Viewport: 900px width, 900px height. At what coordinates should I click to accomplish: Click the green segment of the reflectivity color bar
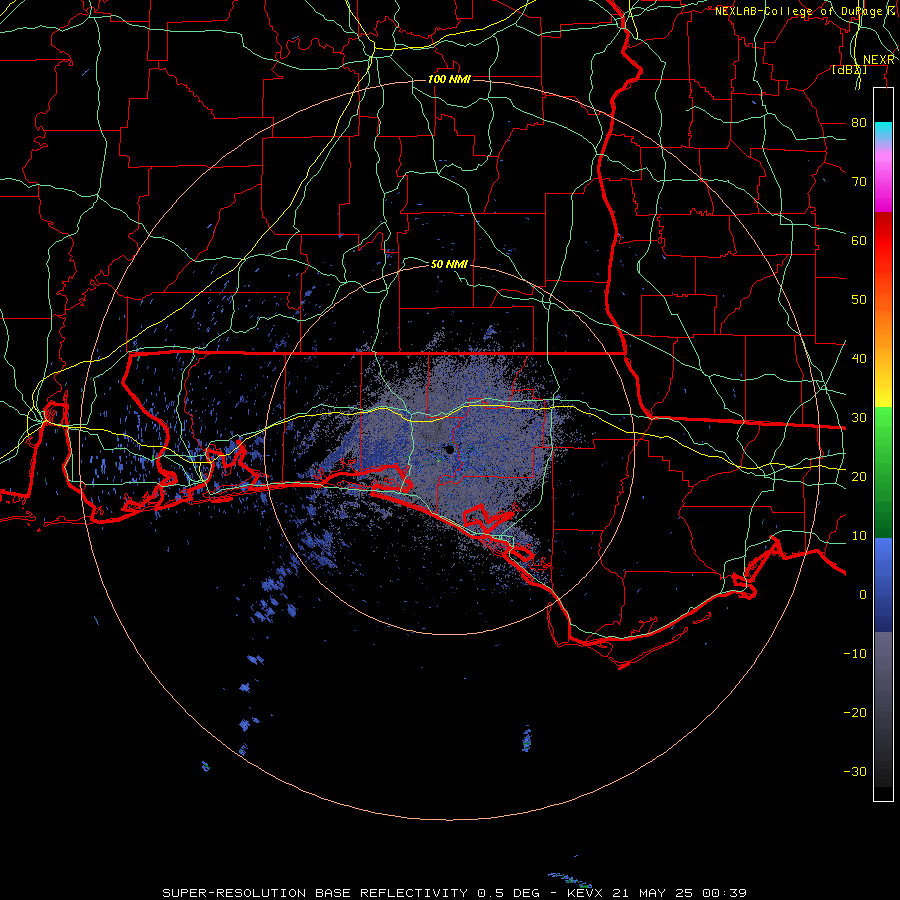(883, 472)
